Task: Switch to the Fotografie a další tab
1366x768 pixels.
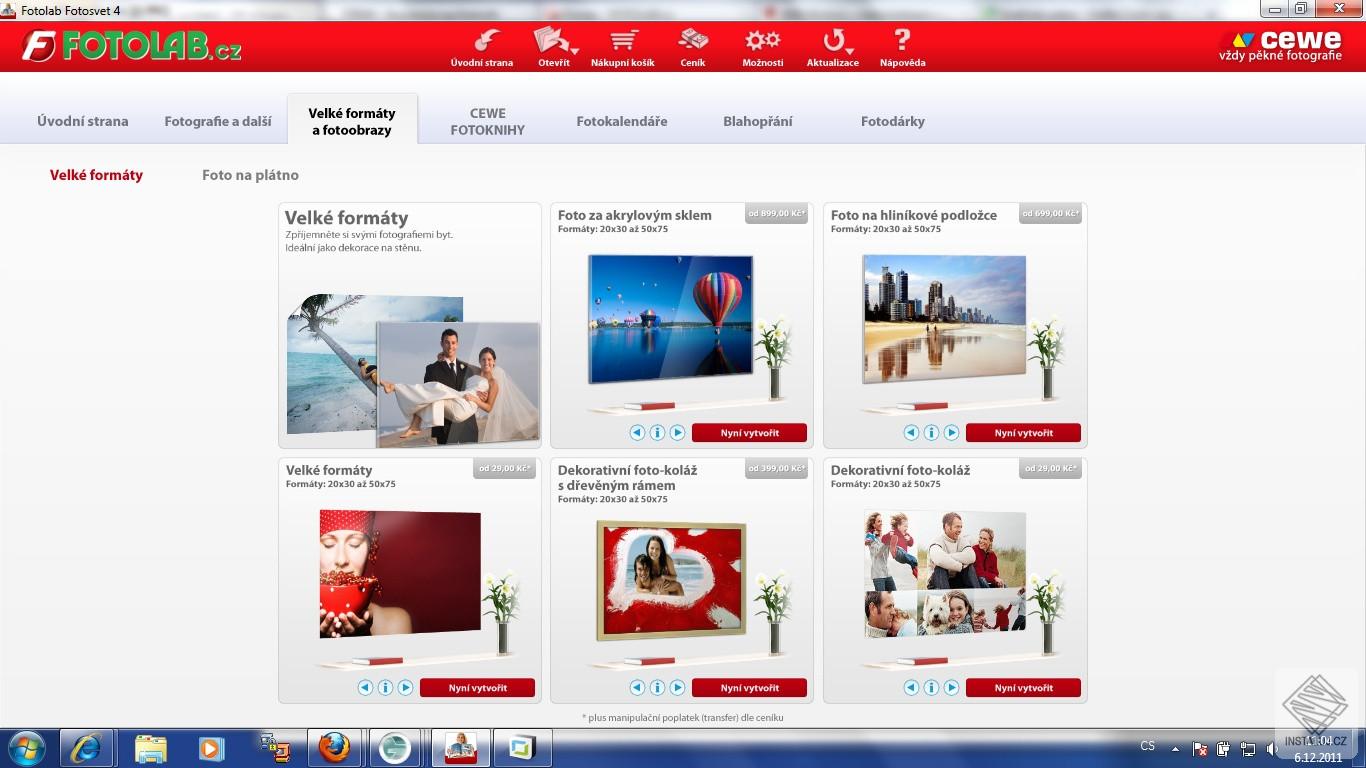Action: 218,121
